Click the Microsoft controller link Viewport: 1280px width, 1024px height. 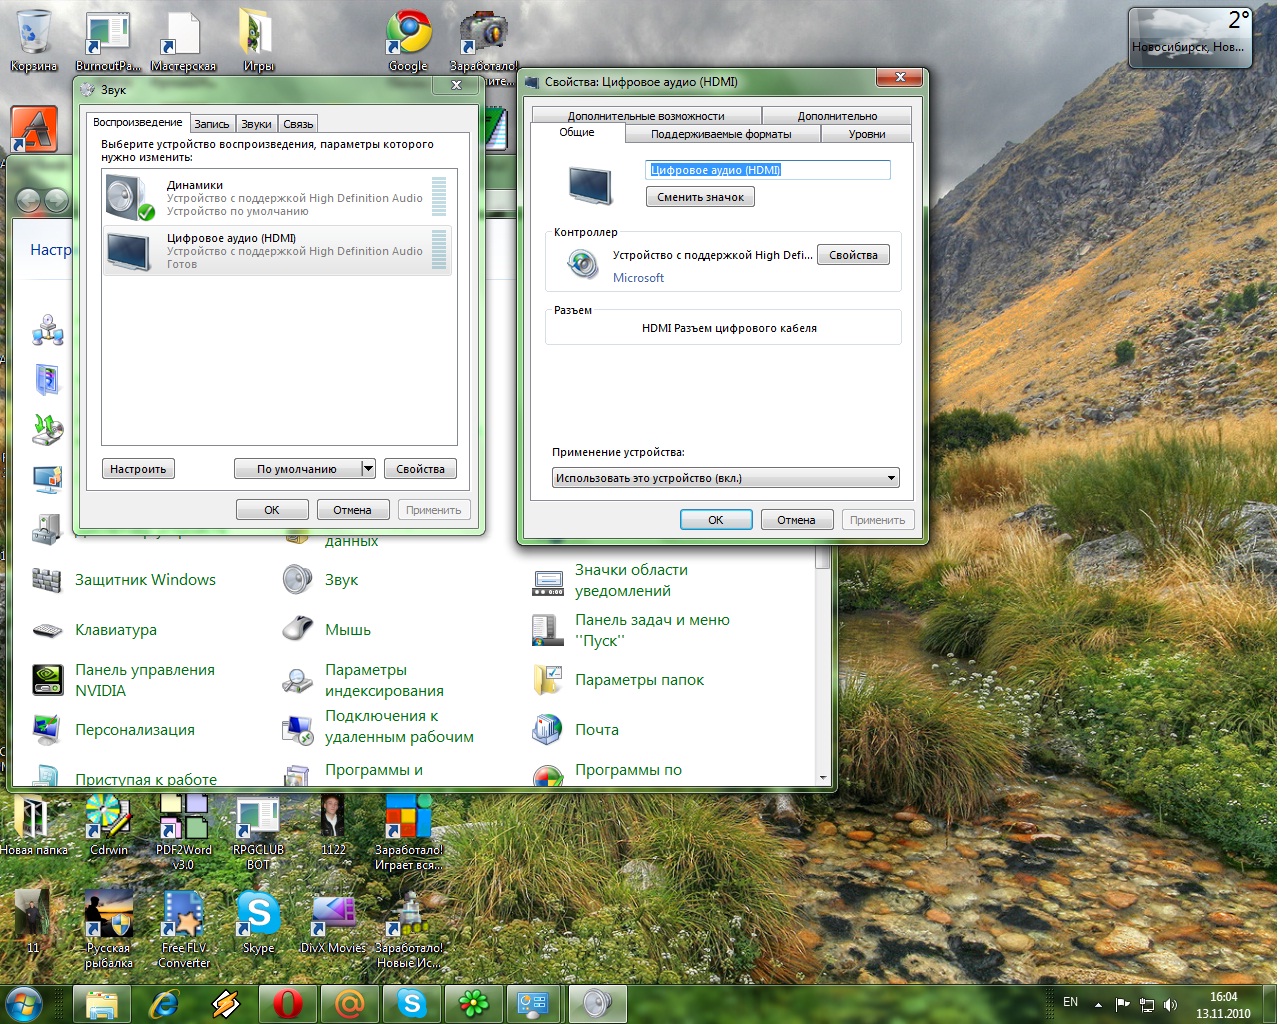(x=638, y=278)
